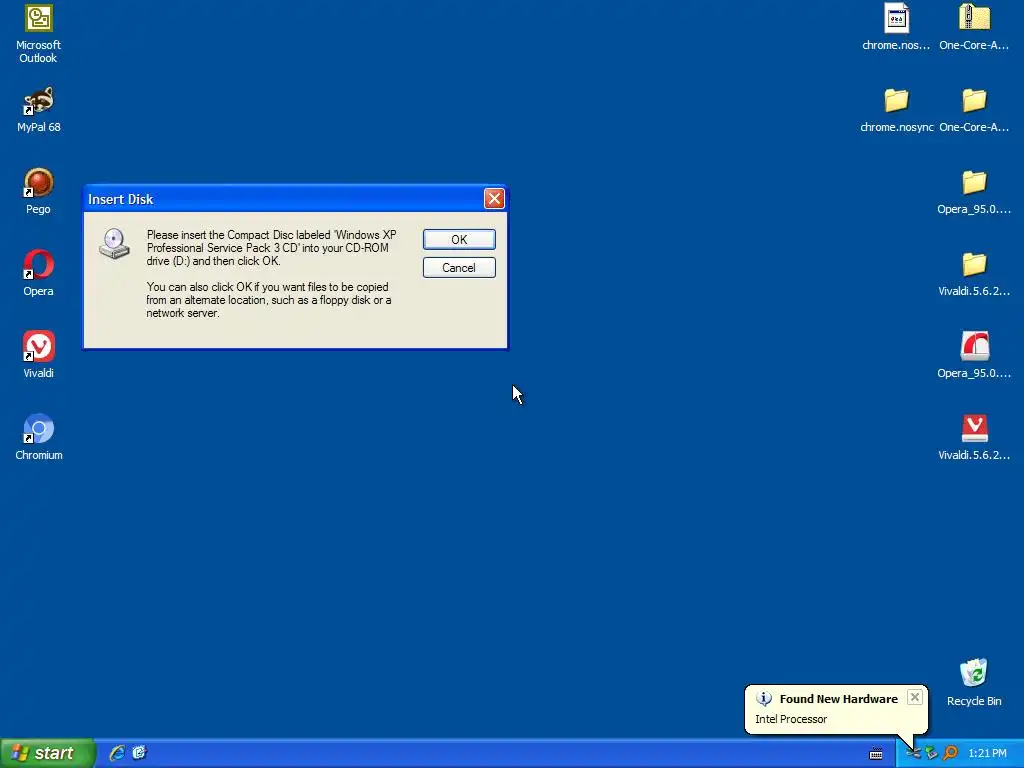Select the Opera browser shortcut
Viewport: 1024px width, 768px height.
point(39,274)
